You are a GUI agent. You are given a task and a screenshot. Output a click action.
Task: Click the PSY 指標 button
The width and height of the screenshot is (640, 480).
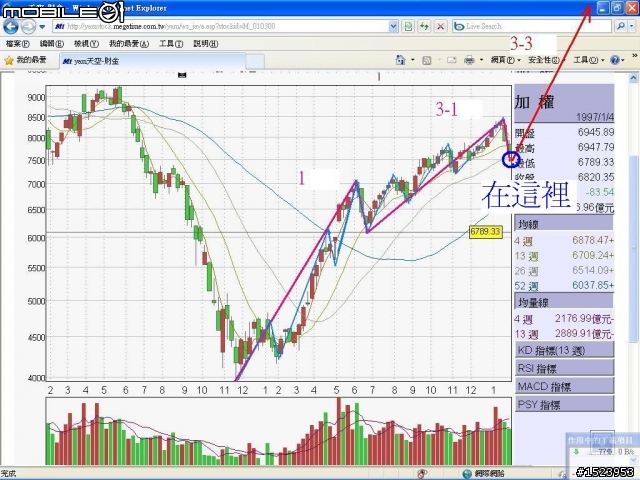(564, 404)
